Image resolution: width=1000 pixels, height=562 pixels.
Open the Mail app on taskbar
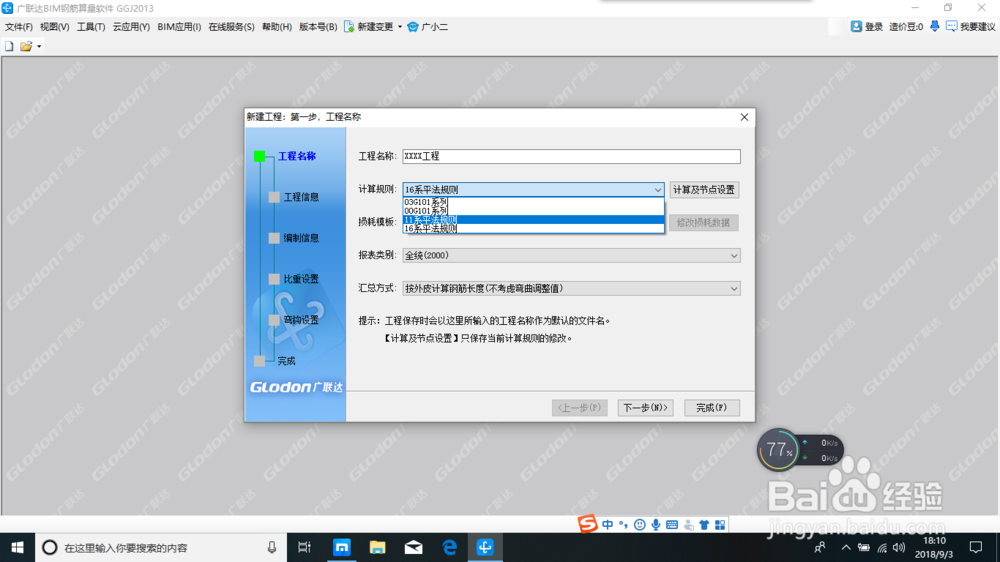point(413,547)
